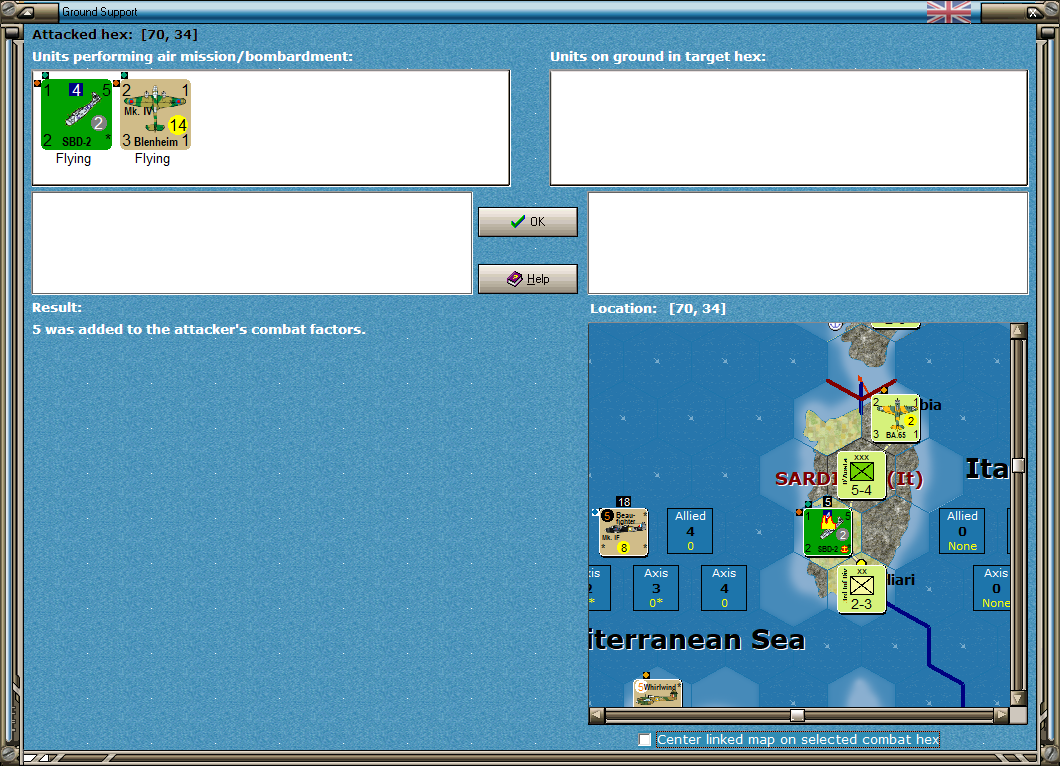
Task: Select the SBD-2 dive bomber counter marked Flying
Action: tap(75, 115)
